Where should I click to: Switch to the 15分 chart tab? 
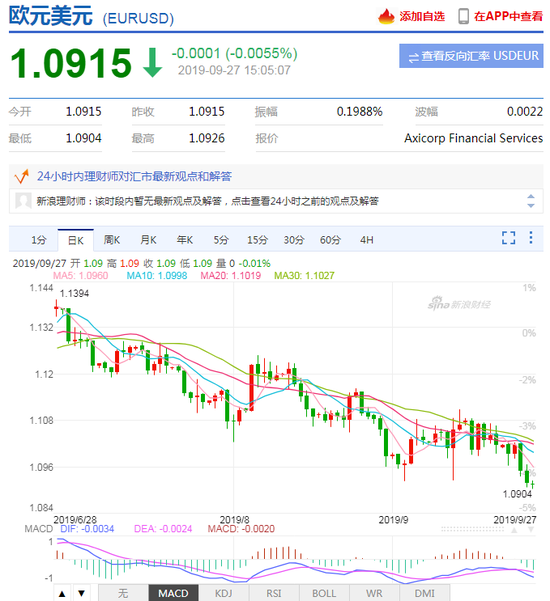tap(257, 240)
